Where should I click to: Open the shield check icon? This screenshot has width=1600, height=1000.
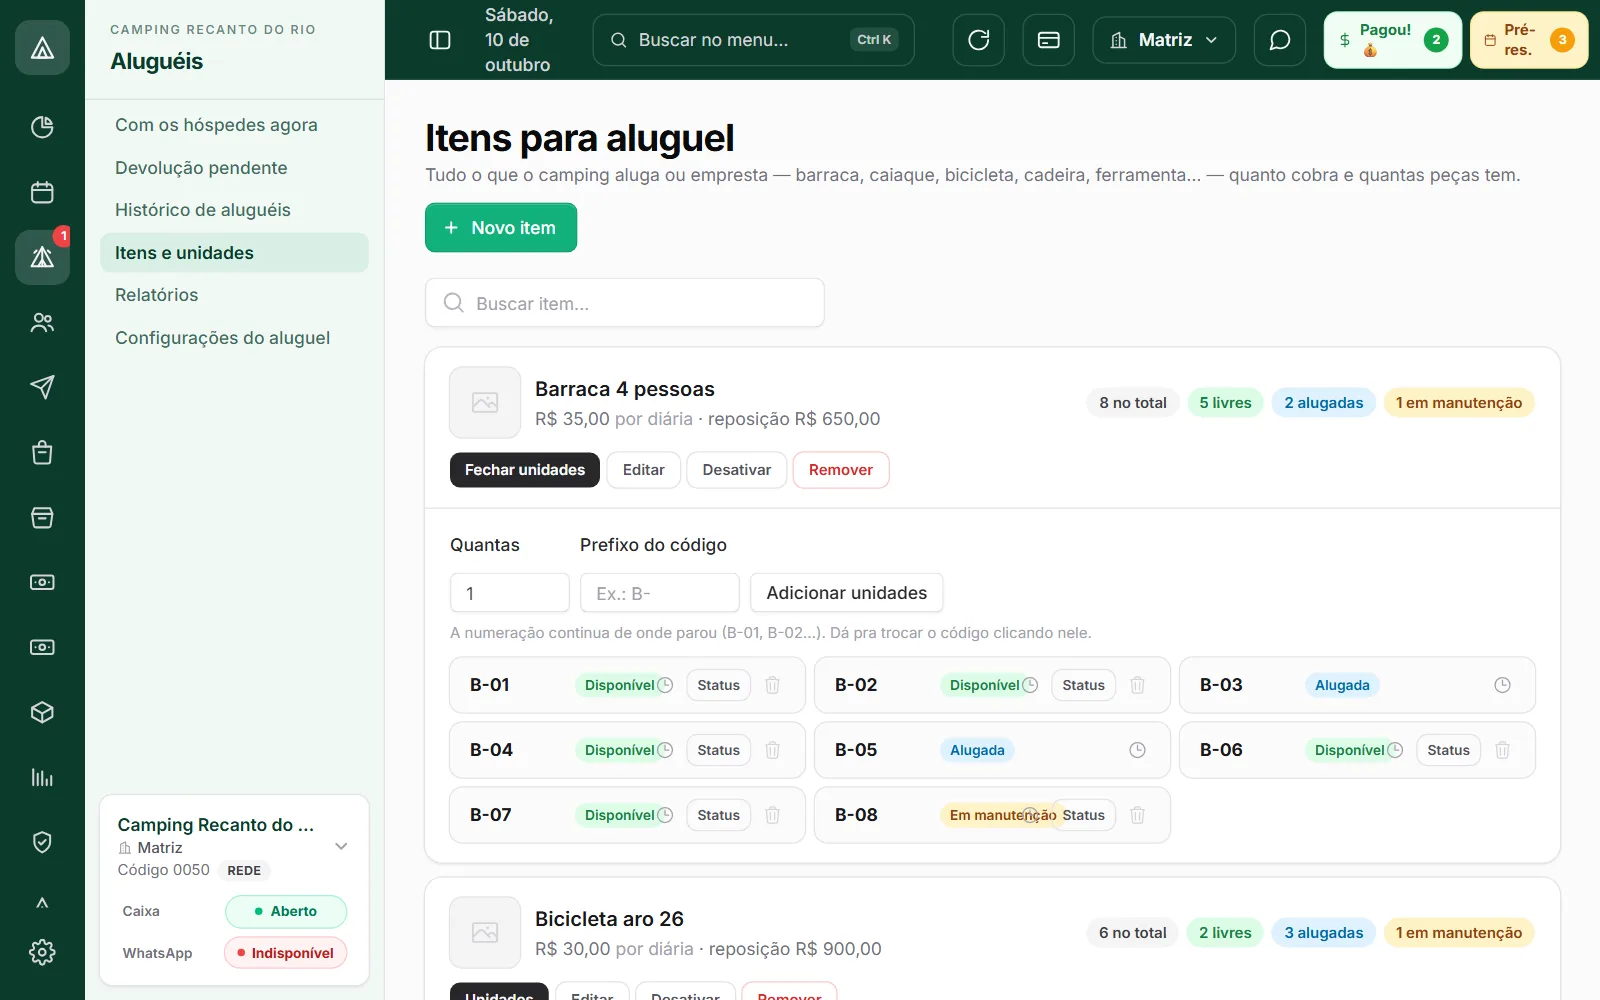point(42,842)
